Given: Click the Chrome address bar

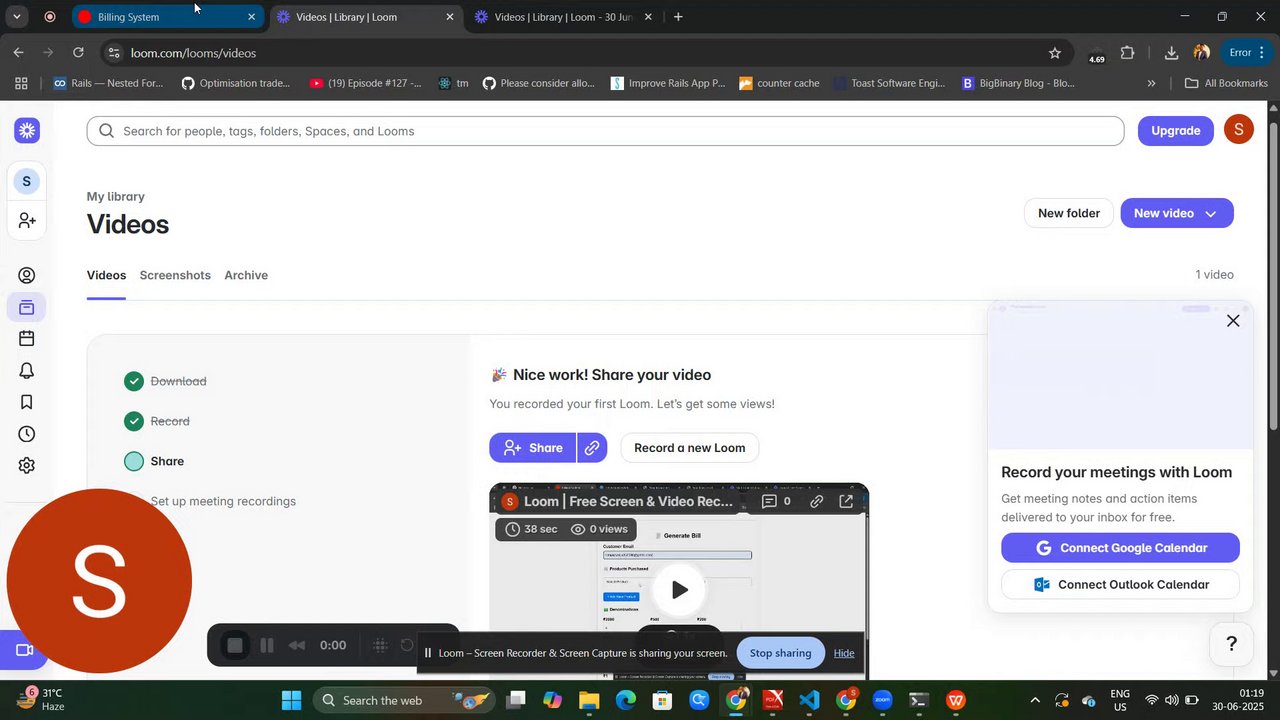Looking at the screenshot, I should 585,53.
